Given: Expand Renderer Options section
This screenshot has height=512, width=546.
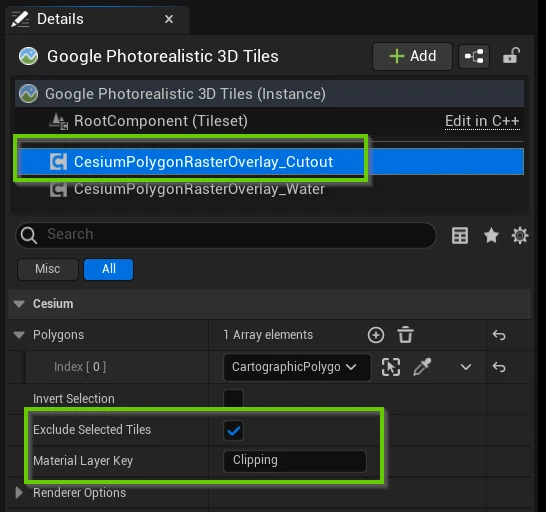Looking at the screenshot, I should [x=19, y=493].
